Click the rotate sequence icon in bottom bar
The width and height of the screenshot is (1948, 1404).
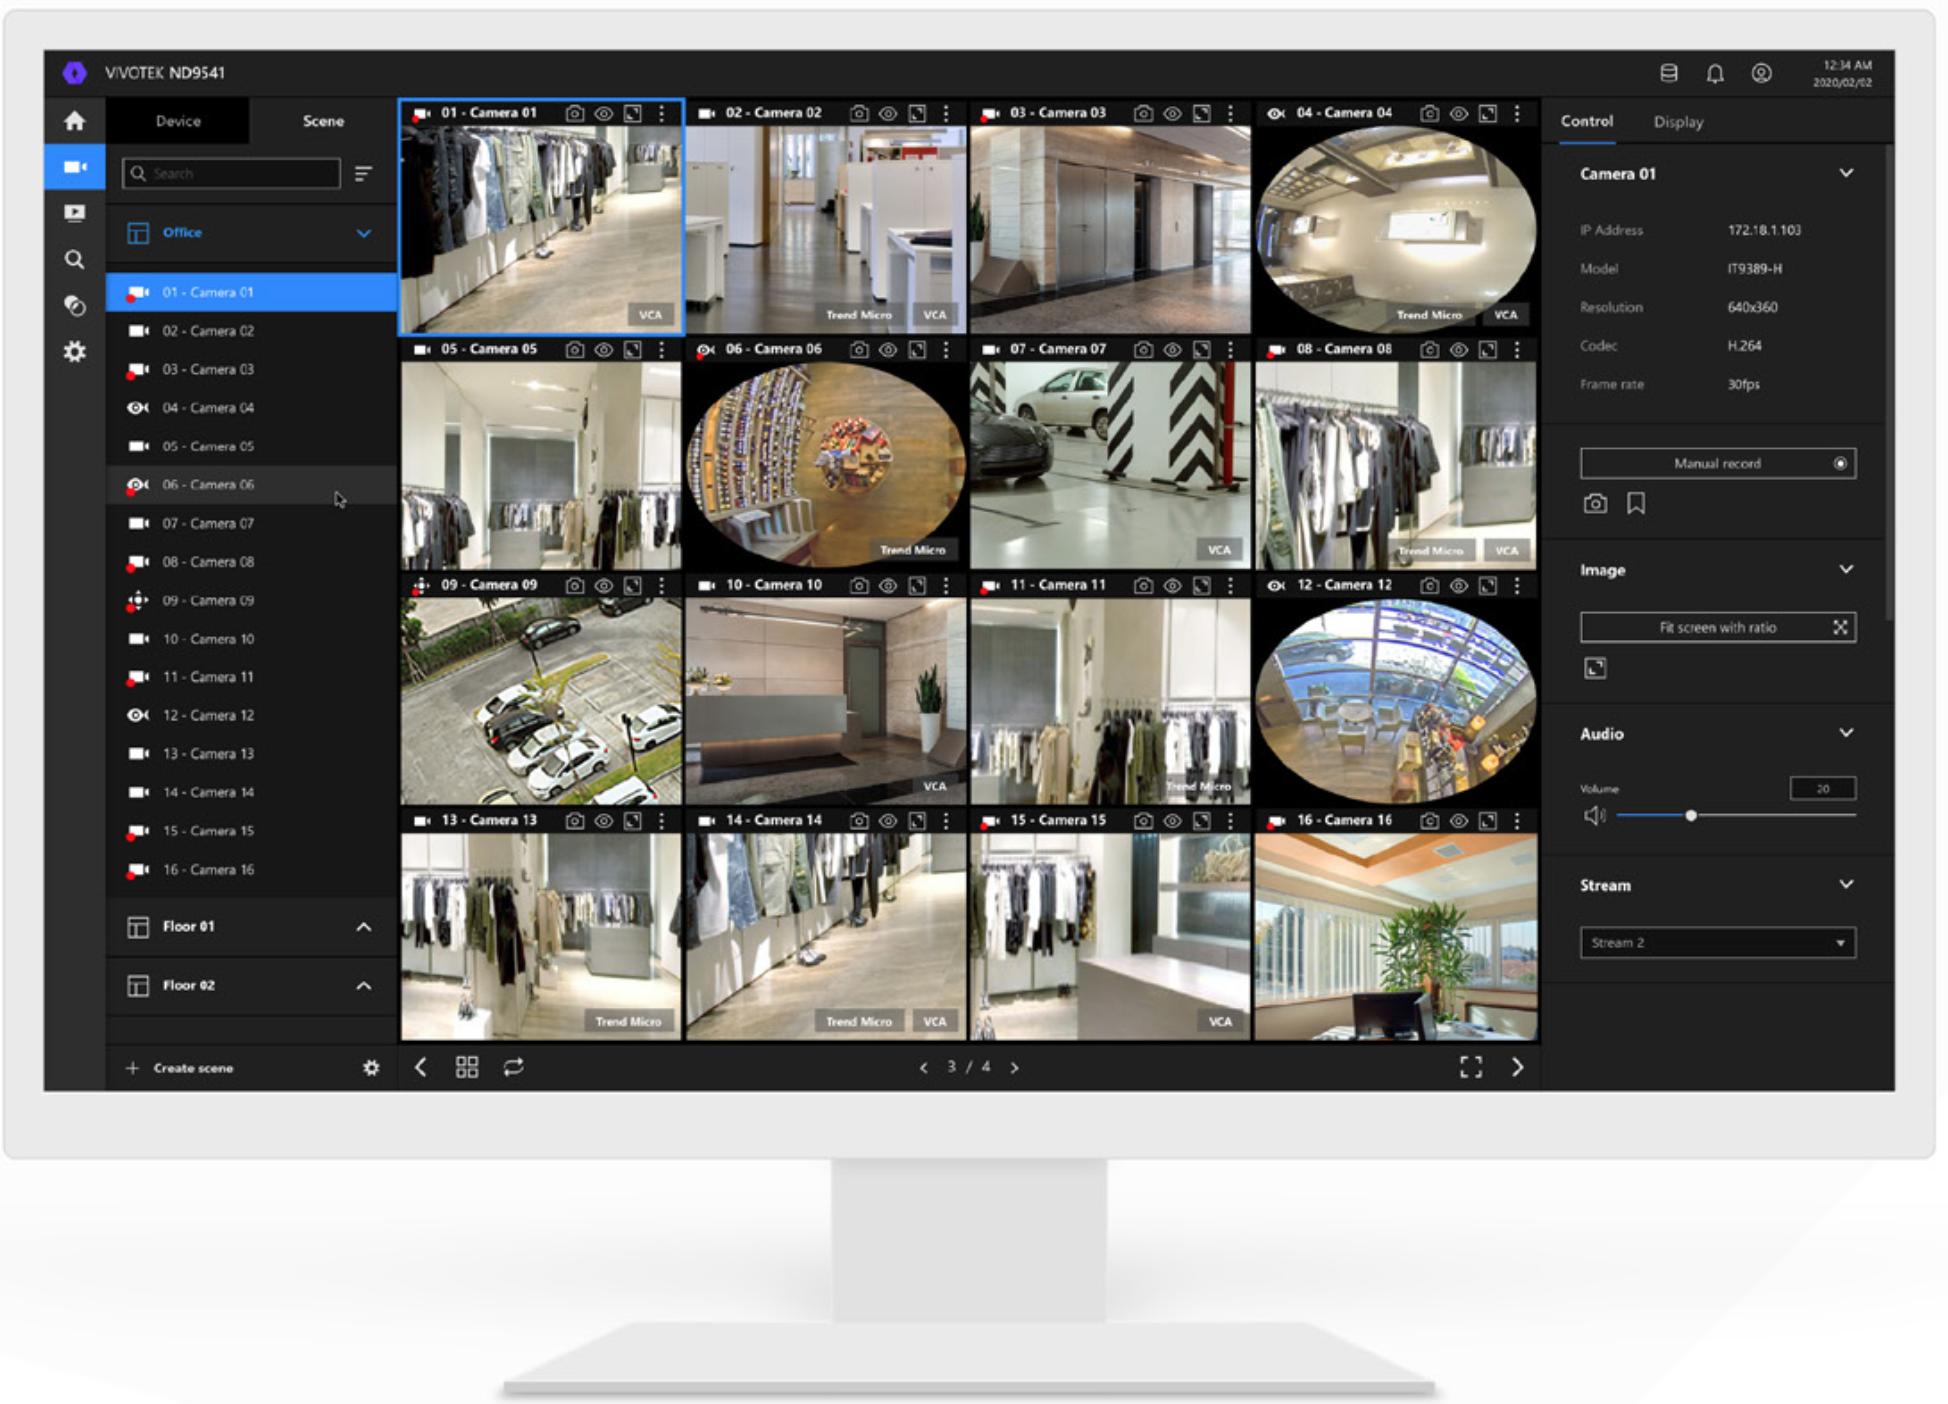(513, 1067)
